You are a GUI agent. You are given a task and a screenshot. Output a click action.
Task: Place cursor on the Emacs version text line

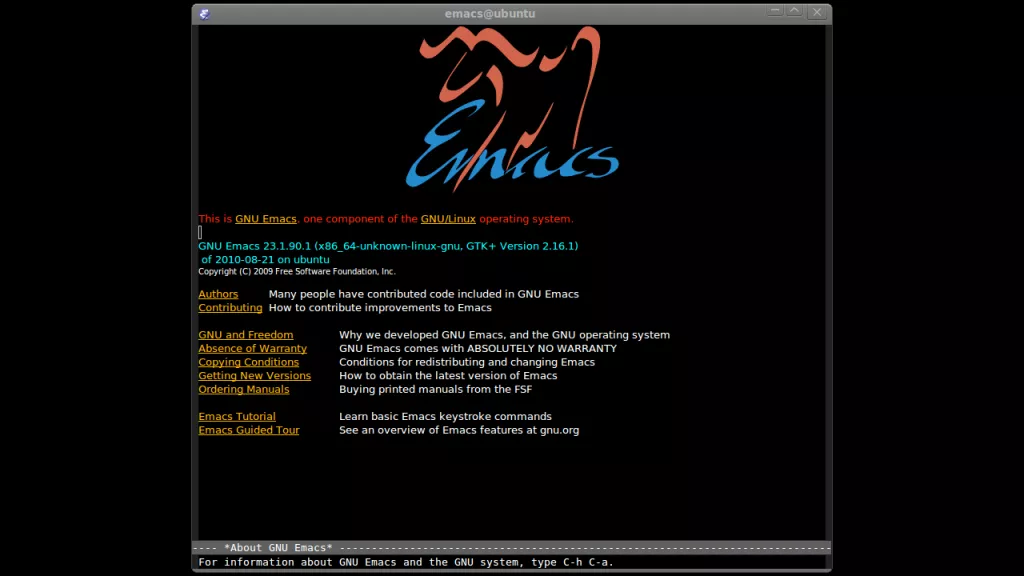pos(388,246)
